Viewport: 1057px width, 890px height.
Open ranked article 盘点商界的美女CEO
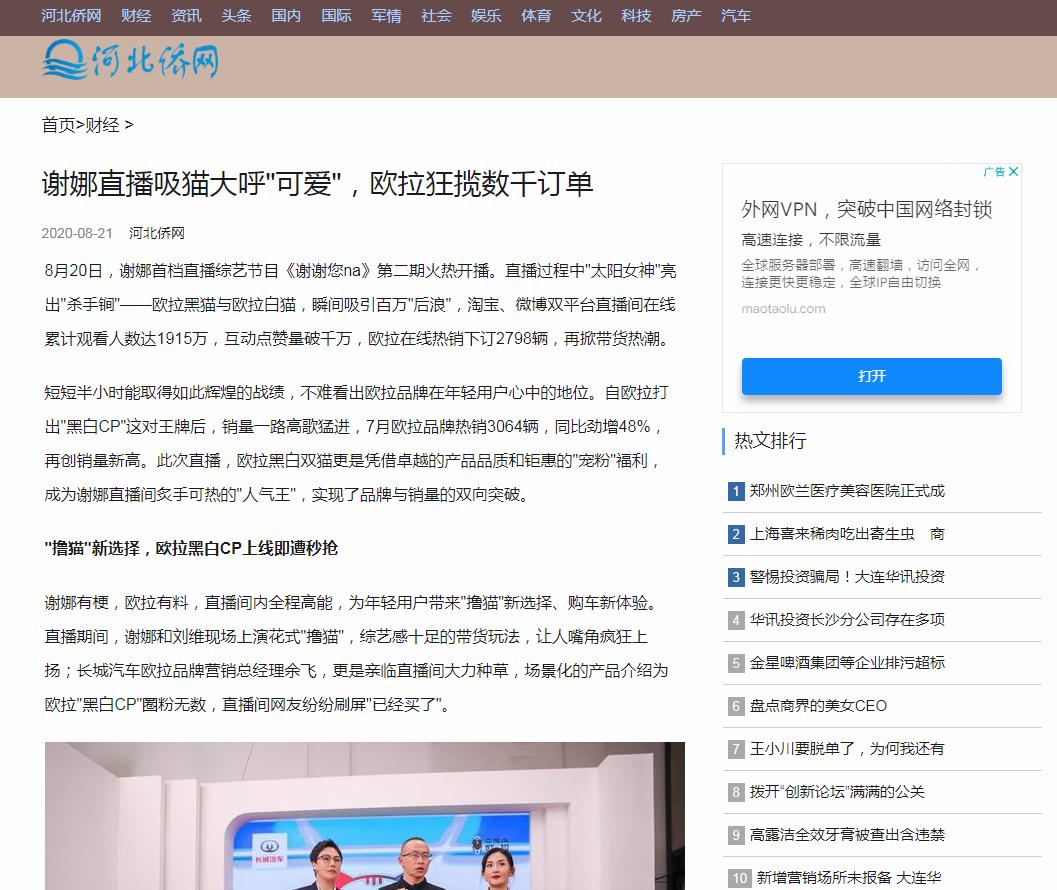pyautogui.click(x=818, y=706)
